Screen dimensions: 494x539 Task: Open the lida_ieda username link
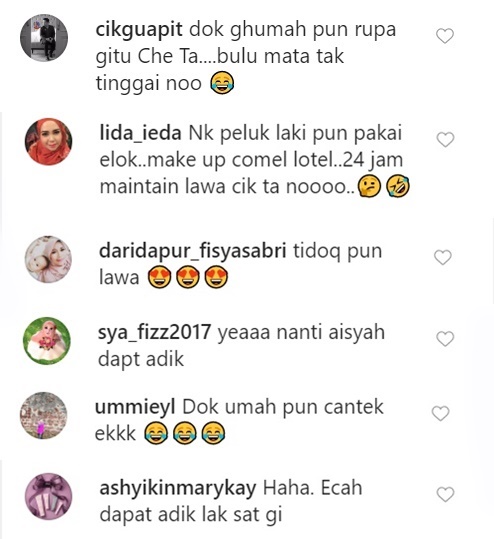click(x=140, y=133)
